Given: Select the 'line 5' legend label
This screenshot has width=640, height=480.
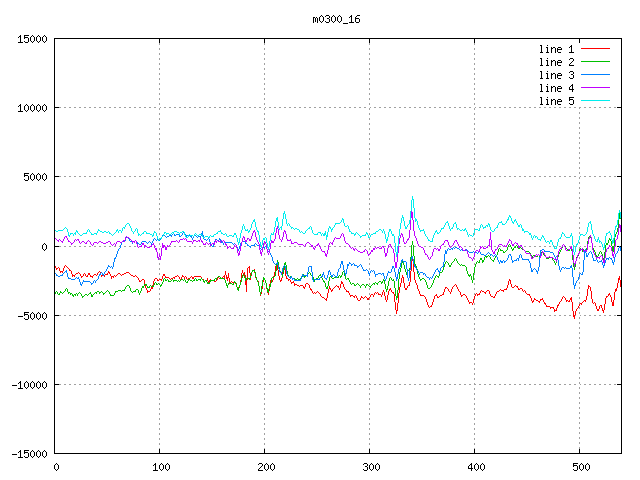Looking at the screenshot, I should [556, 101].
